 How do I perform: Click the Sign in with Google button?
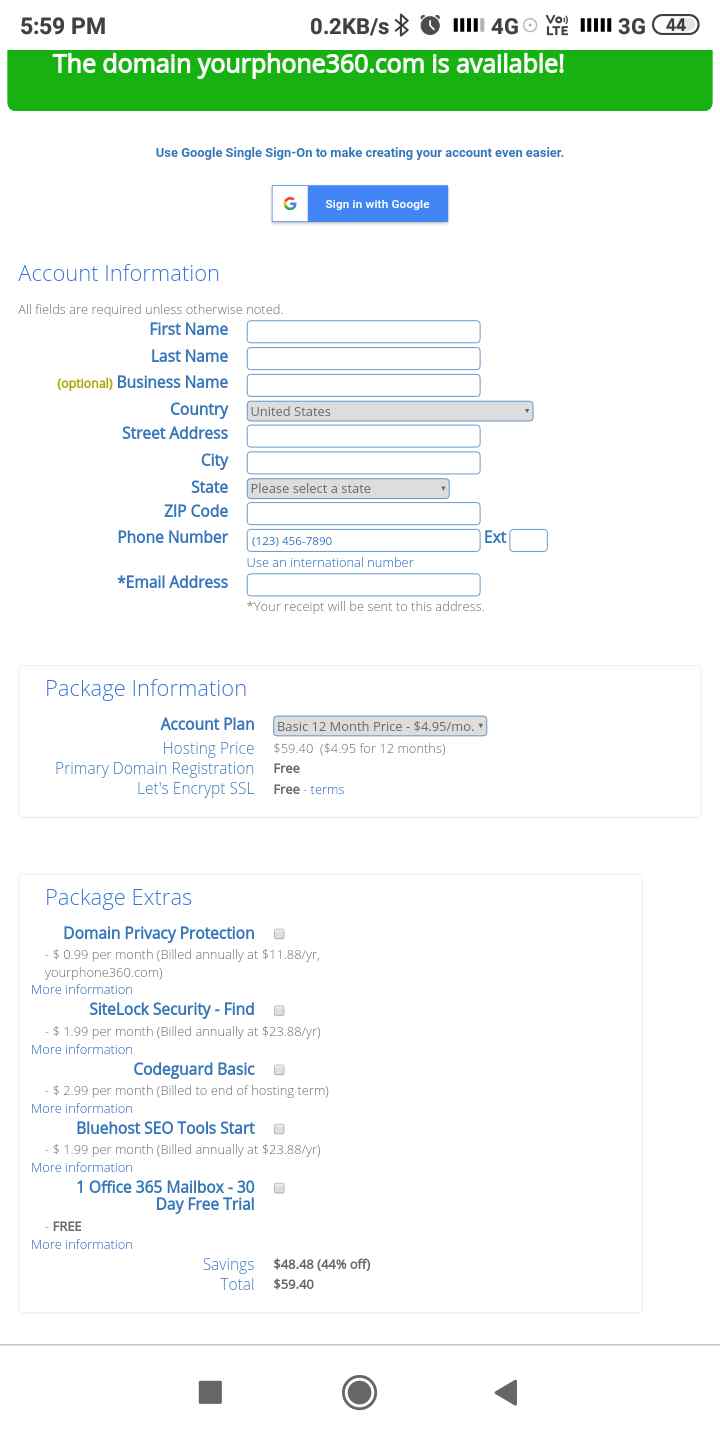(360, 204)
